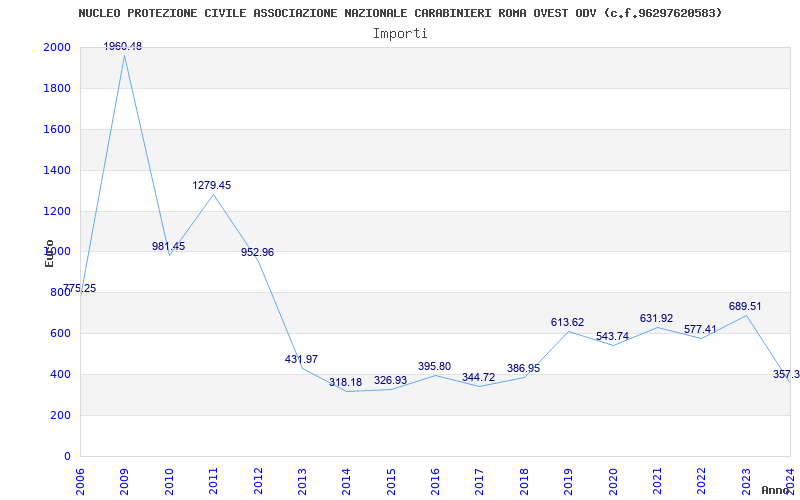Click the 1960.48 peak data label
The width and height of the screenshot is (800, 500).
(123, 46)
